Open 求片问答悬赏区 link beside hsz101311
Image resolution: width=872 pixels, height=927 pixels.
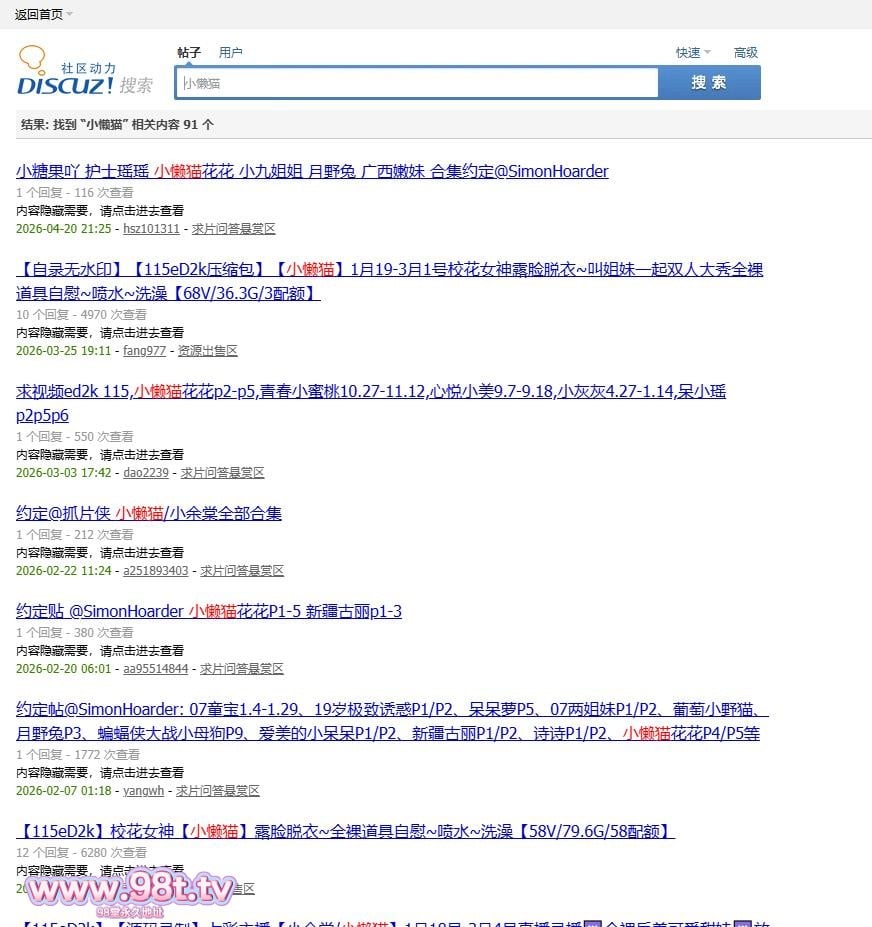[x=234, y=229]
